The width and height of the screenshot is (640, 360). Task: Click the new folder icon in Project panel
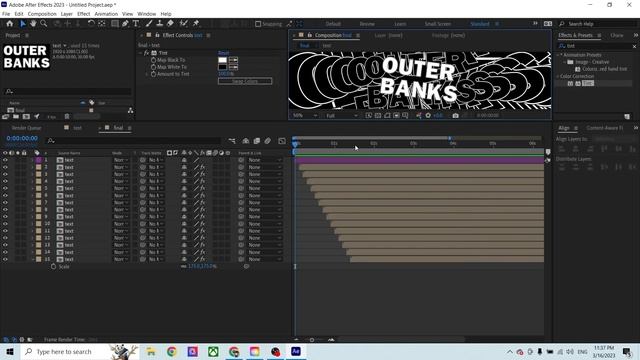point(16,117)
